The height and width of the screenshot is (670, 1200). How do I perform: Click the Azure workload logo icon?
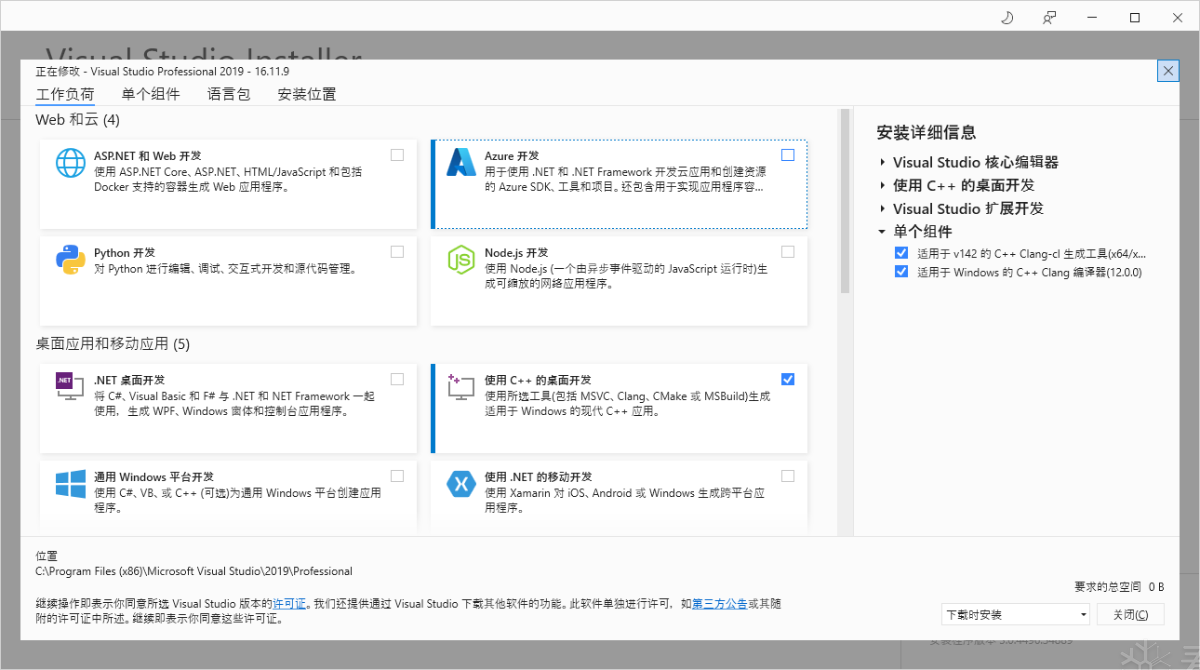click(461, 162)
